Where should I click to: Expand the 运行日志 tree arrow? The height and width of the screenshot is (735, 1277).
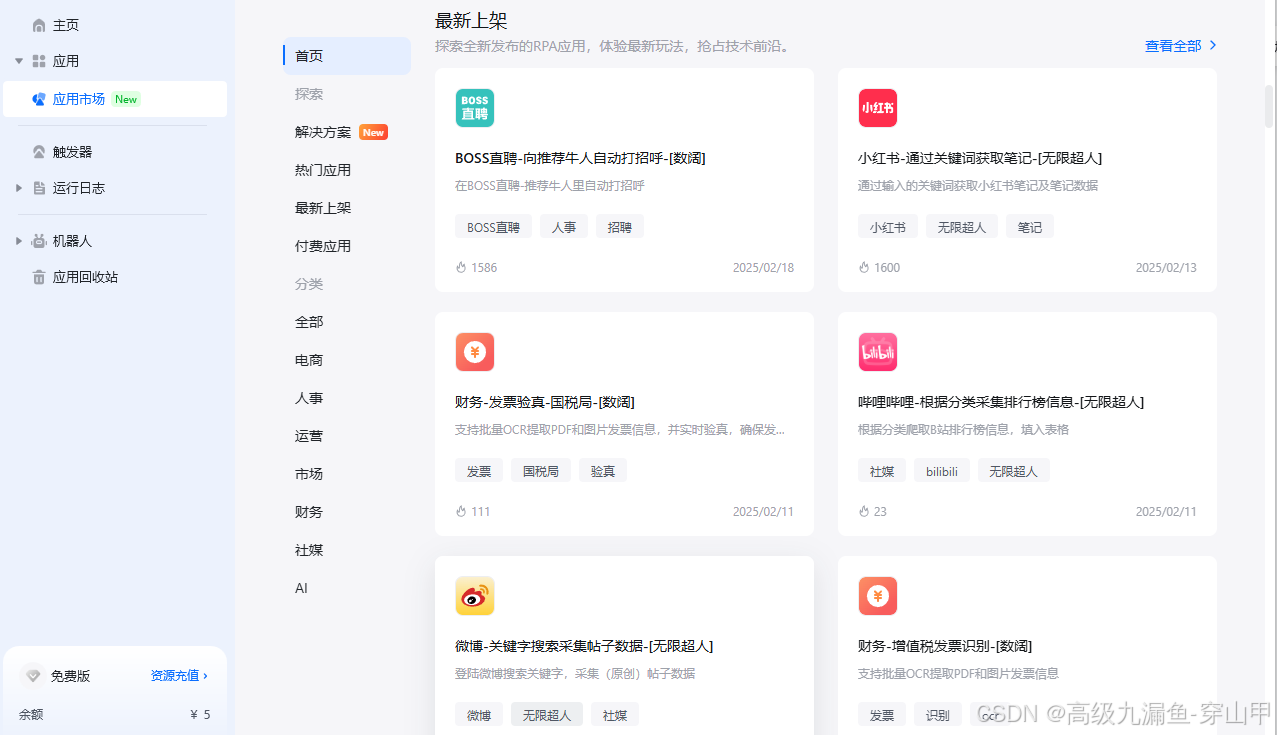point(19,188)
